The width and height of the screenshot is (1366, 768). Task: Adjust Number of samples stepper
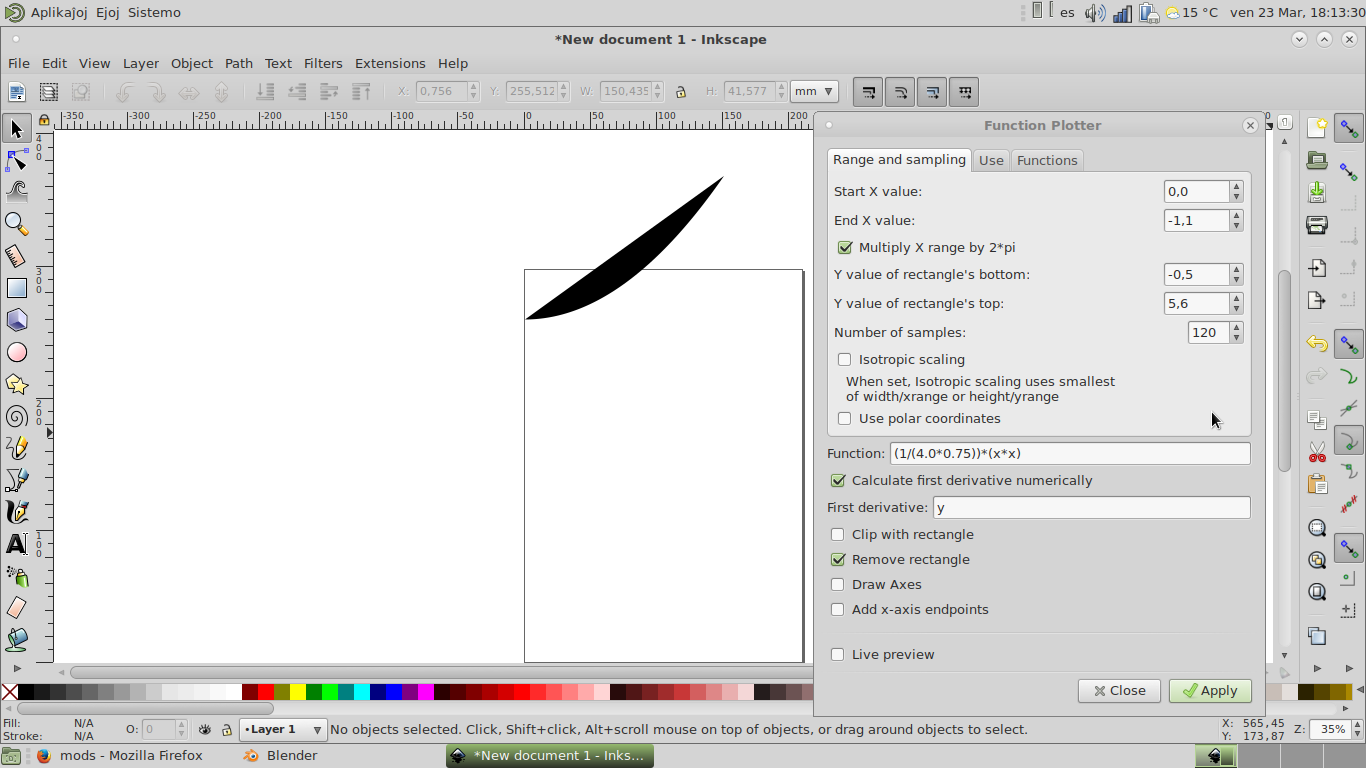tap(1237, 332)
